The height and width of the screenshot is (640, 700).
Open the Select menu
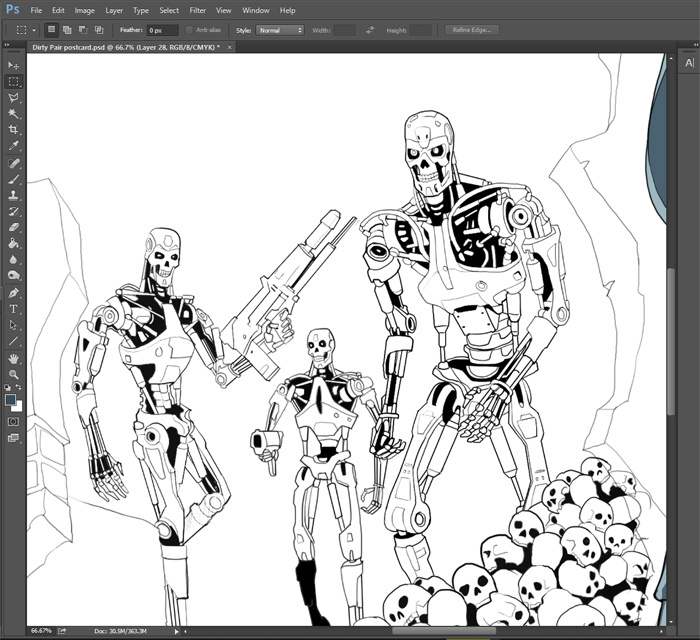click(169, 10)
